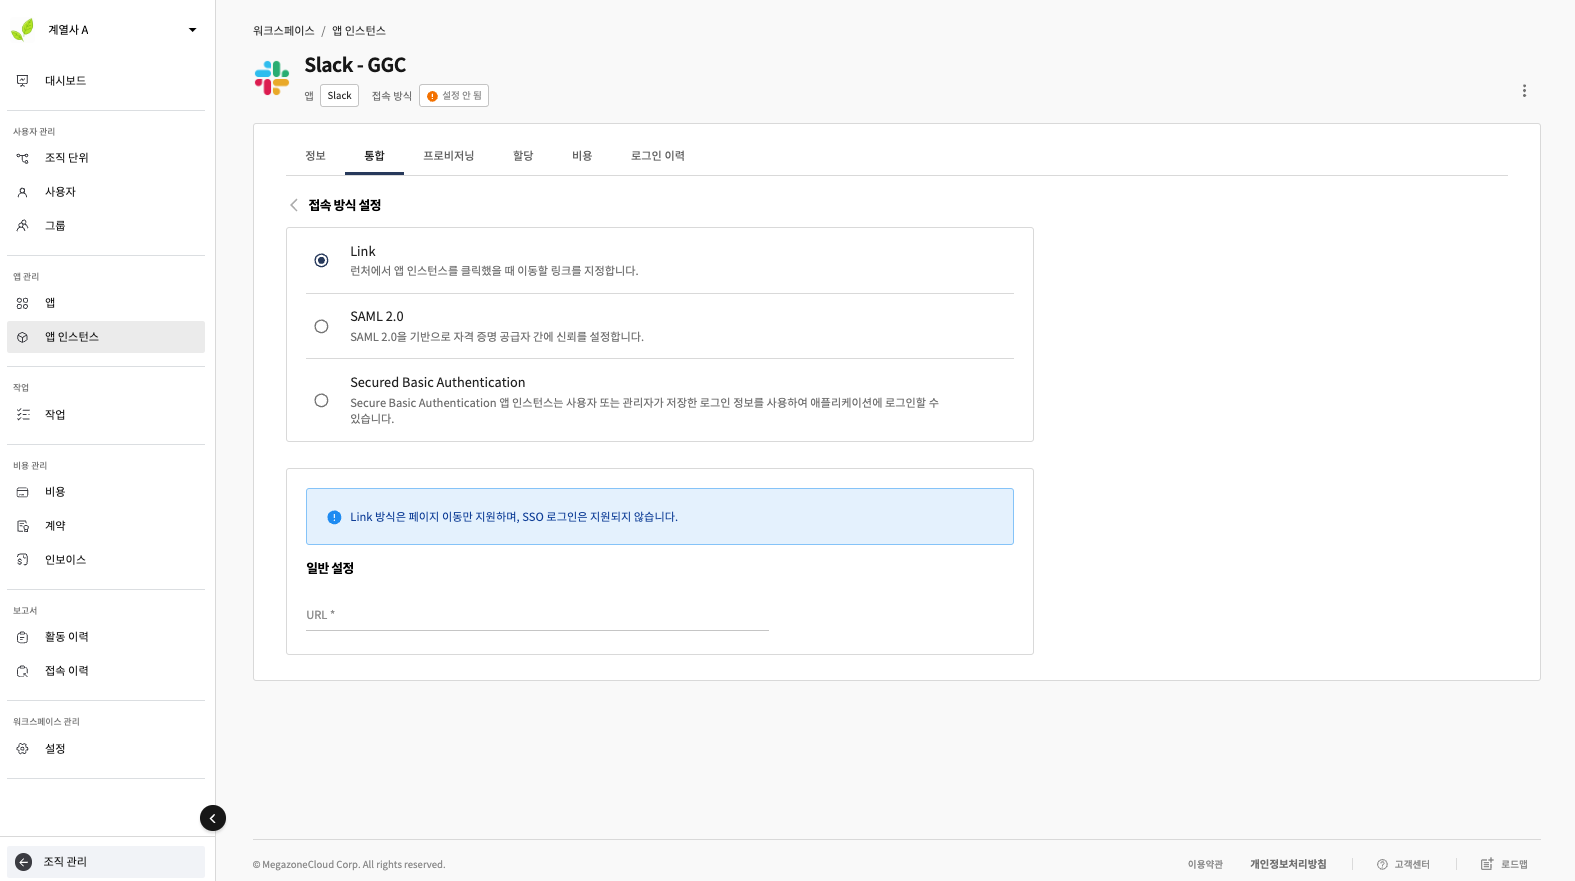Open 인보이스 in the sidebar
This screenshot has width=1575, height=881.
[106, 560]
